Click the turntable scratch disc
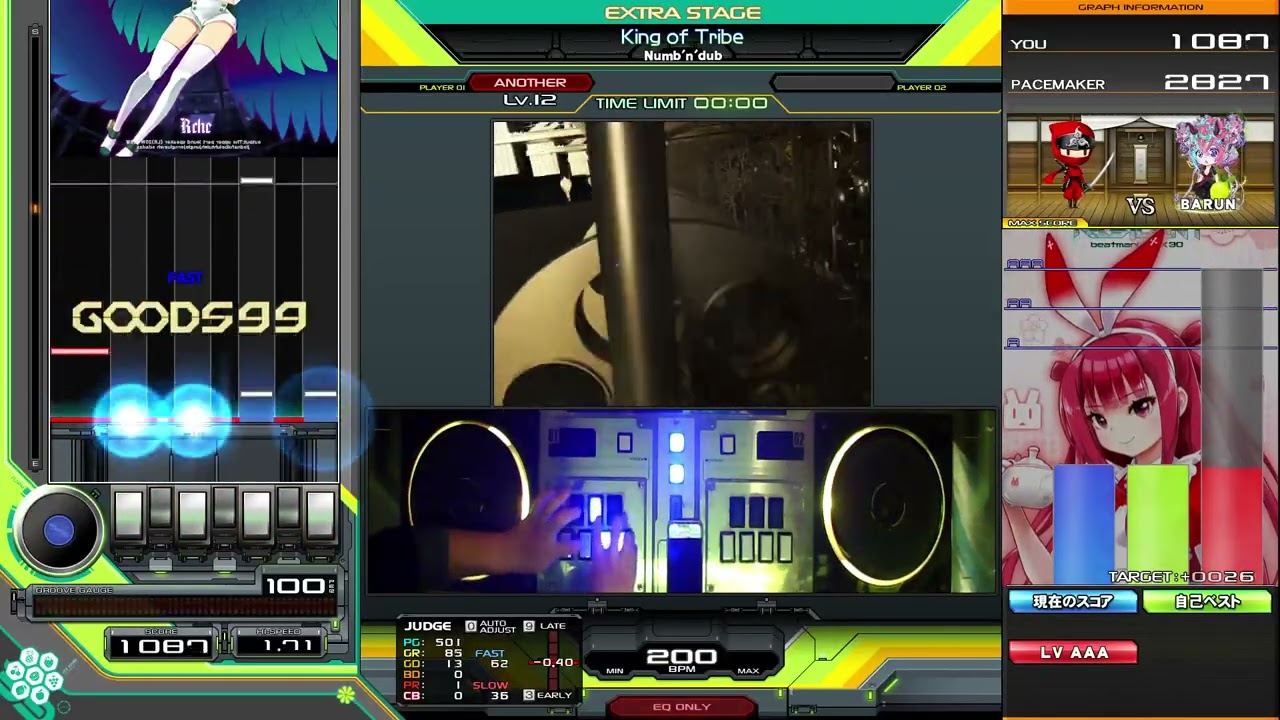Viewport: 1280px width, 720px height. pyautogui.click(x=59, y=531)
